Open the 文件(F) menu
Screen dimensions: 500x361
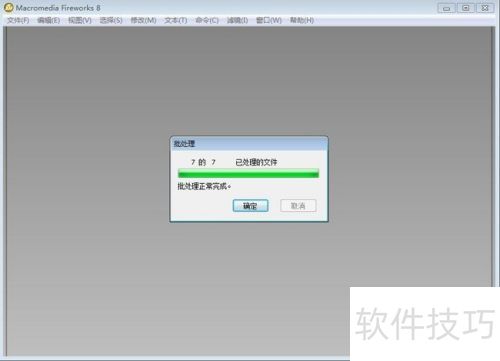(x=18, y=20)
